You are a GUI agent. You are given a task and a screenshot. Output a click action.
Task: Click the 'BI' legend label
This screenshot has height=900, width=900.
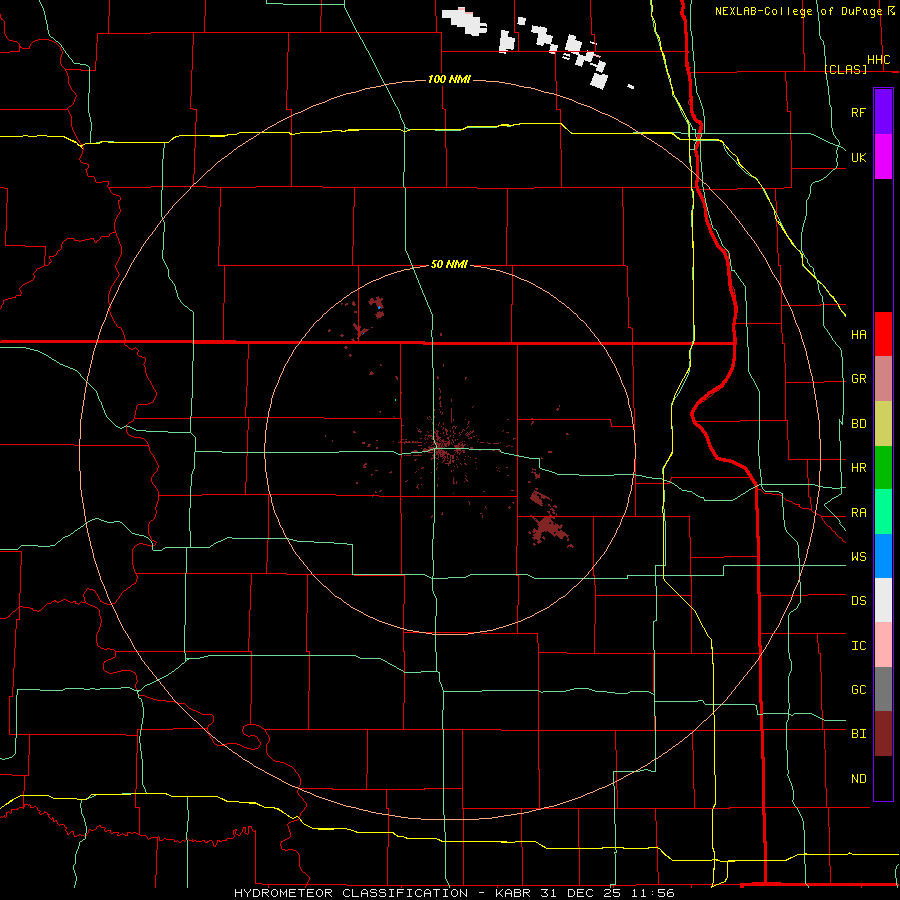coord(858,734)
